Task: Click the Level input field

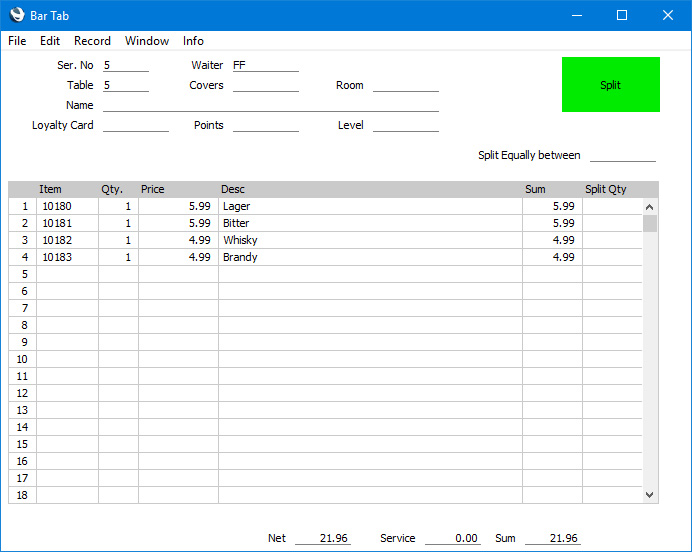Action: point(406,125)
